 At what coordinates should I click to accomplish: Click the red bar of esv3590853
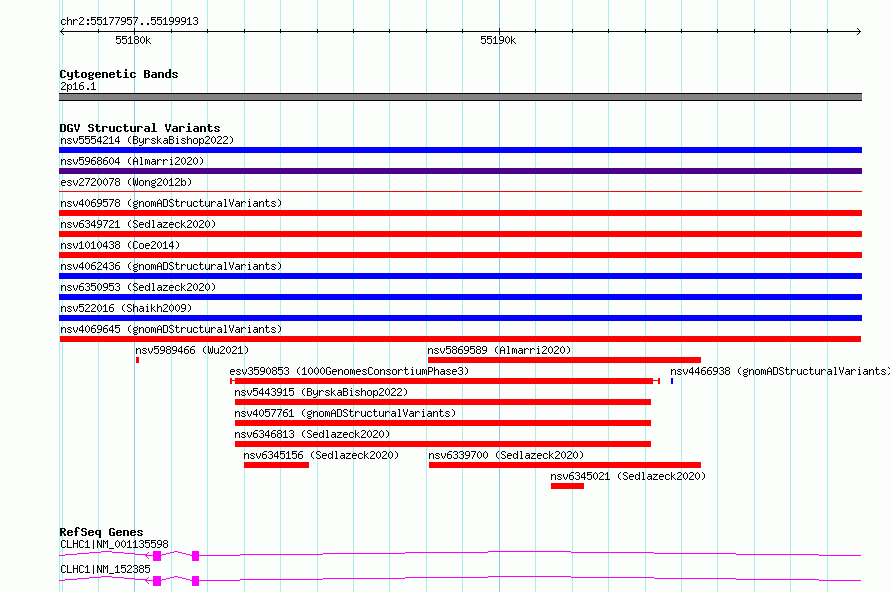(444, 381)
